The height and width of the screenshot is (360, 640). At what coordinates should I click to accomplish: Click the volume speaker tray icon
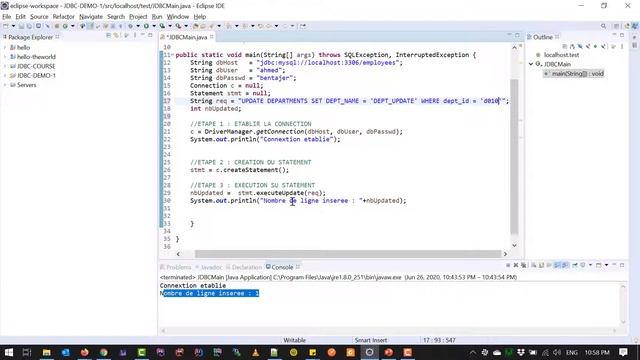pyautogui.click(x=557, y=352)
